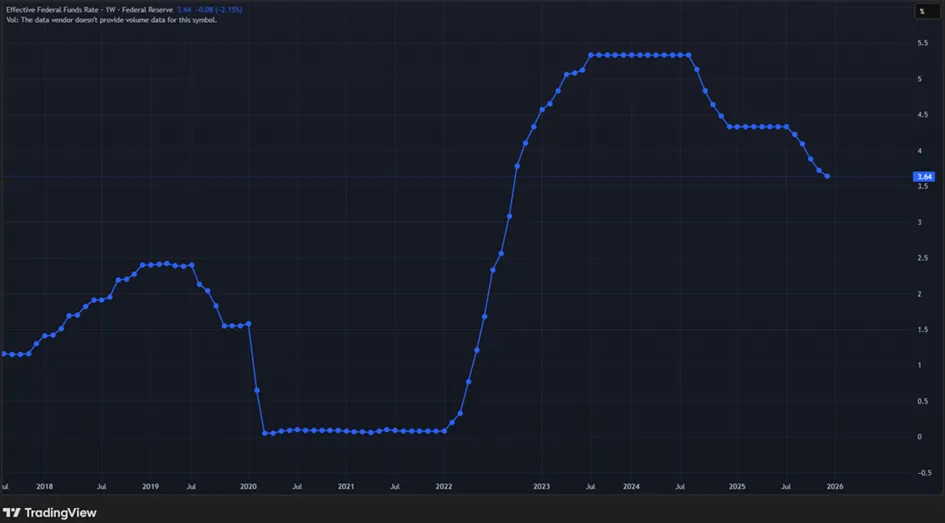The width and height of the screenshot is (945, 523).
Task: Click the 2022 time axis label
Action: click(444, 486)
